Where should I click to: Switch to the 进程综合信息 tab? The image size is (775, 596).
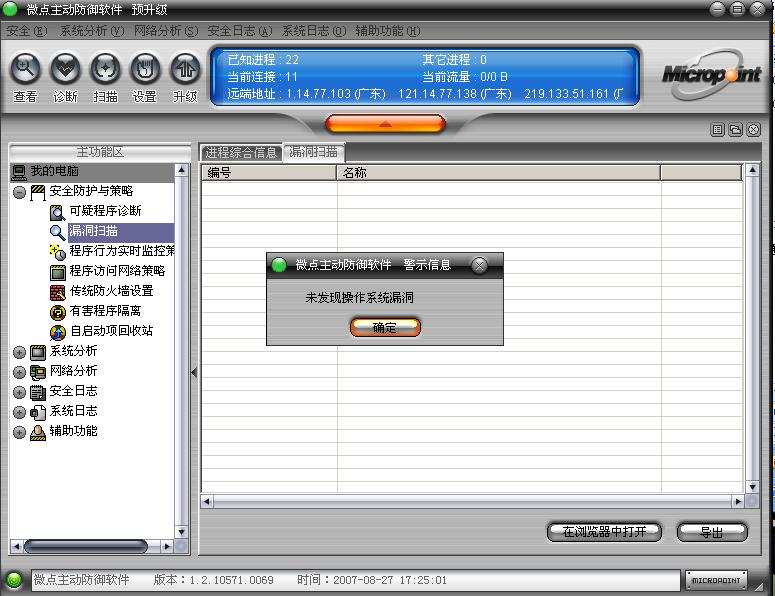[241, 152]
